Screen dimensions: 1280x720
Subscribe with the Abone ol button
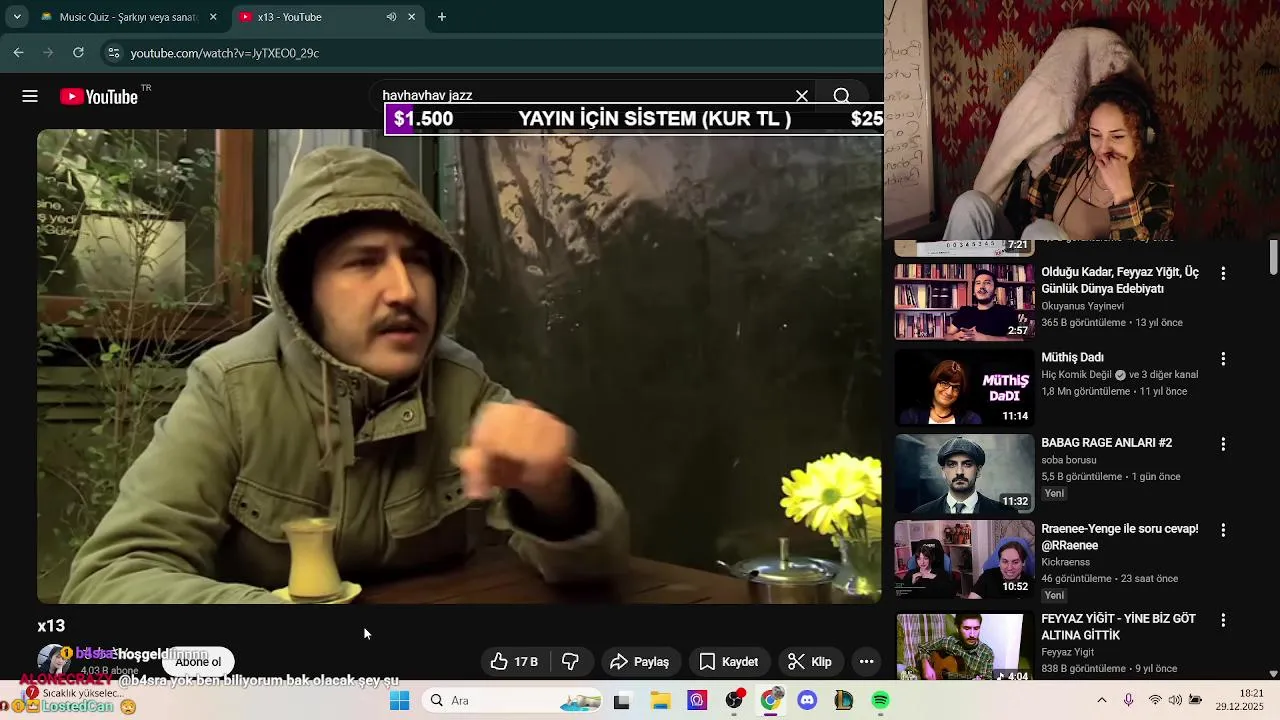pos(198,662)
